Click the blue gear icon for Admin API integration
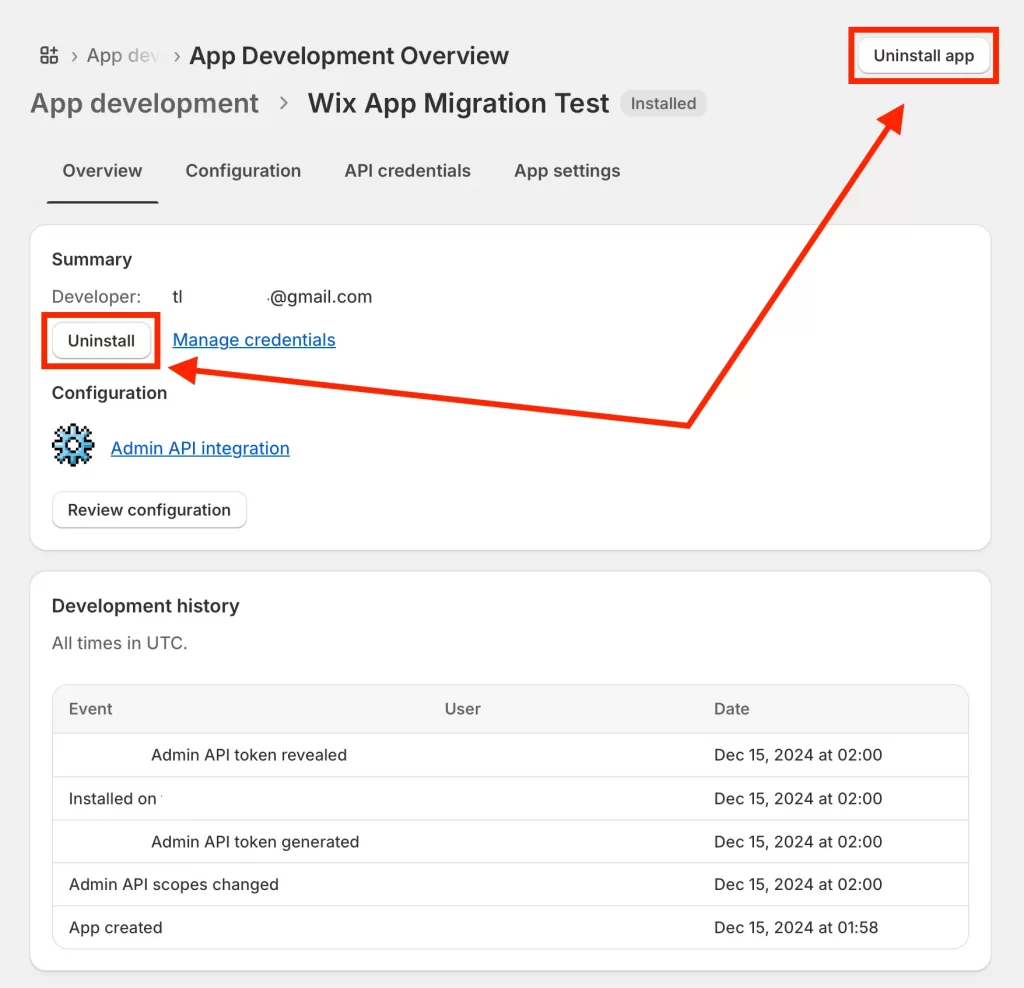This screenshot has height=988, width=1024. point(72,443)
